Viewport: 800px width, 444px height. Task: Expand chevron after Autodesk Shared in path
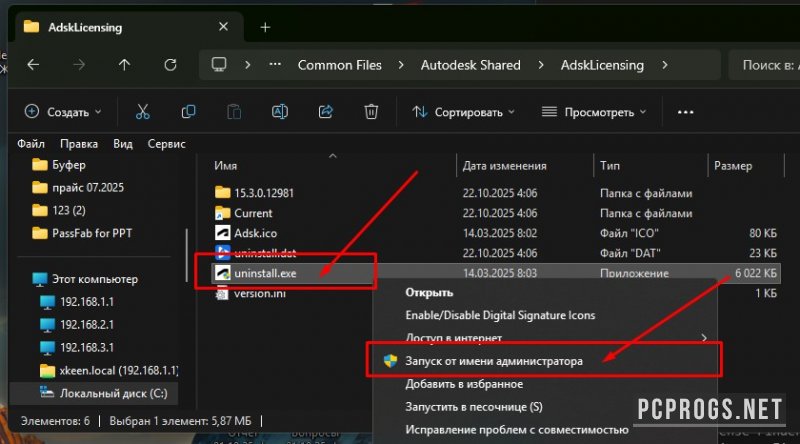541,65
